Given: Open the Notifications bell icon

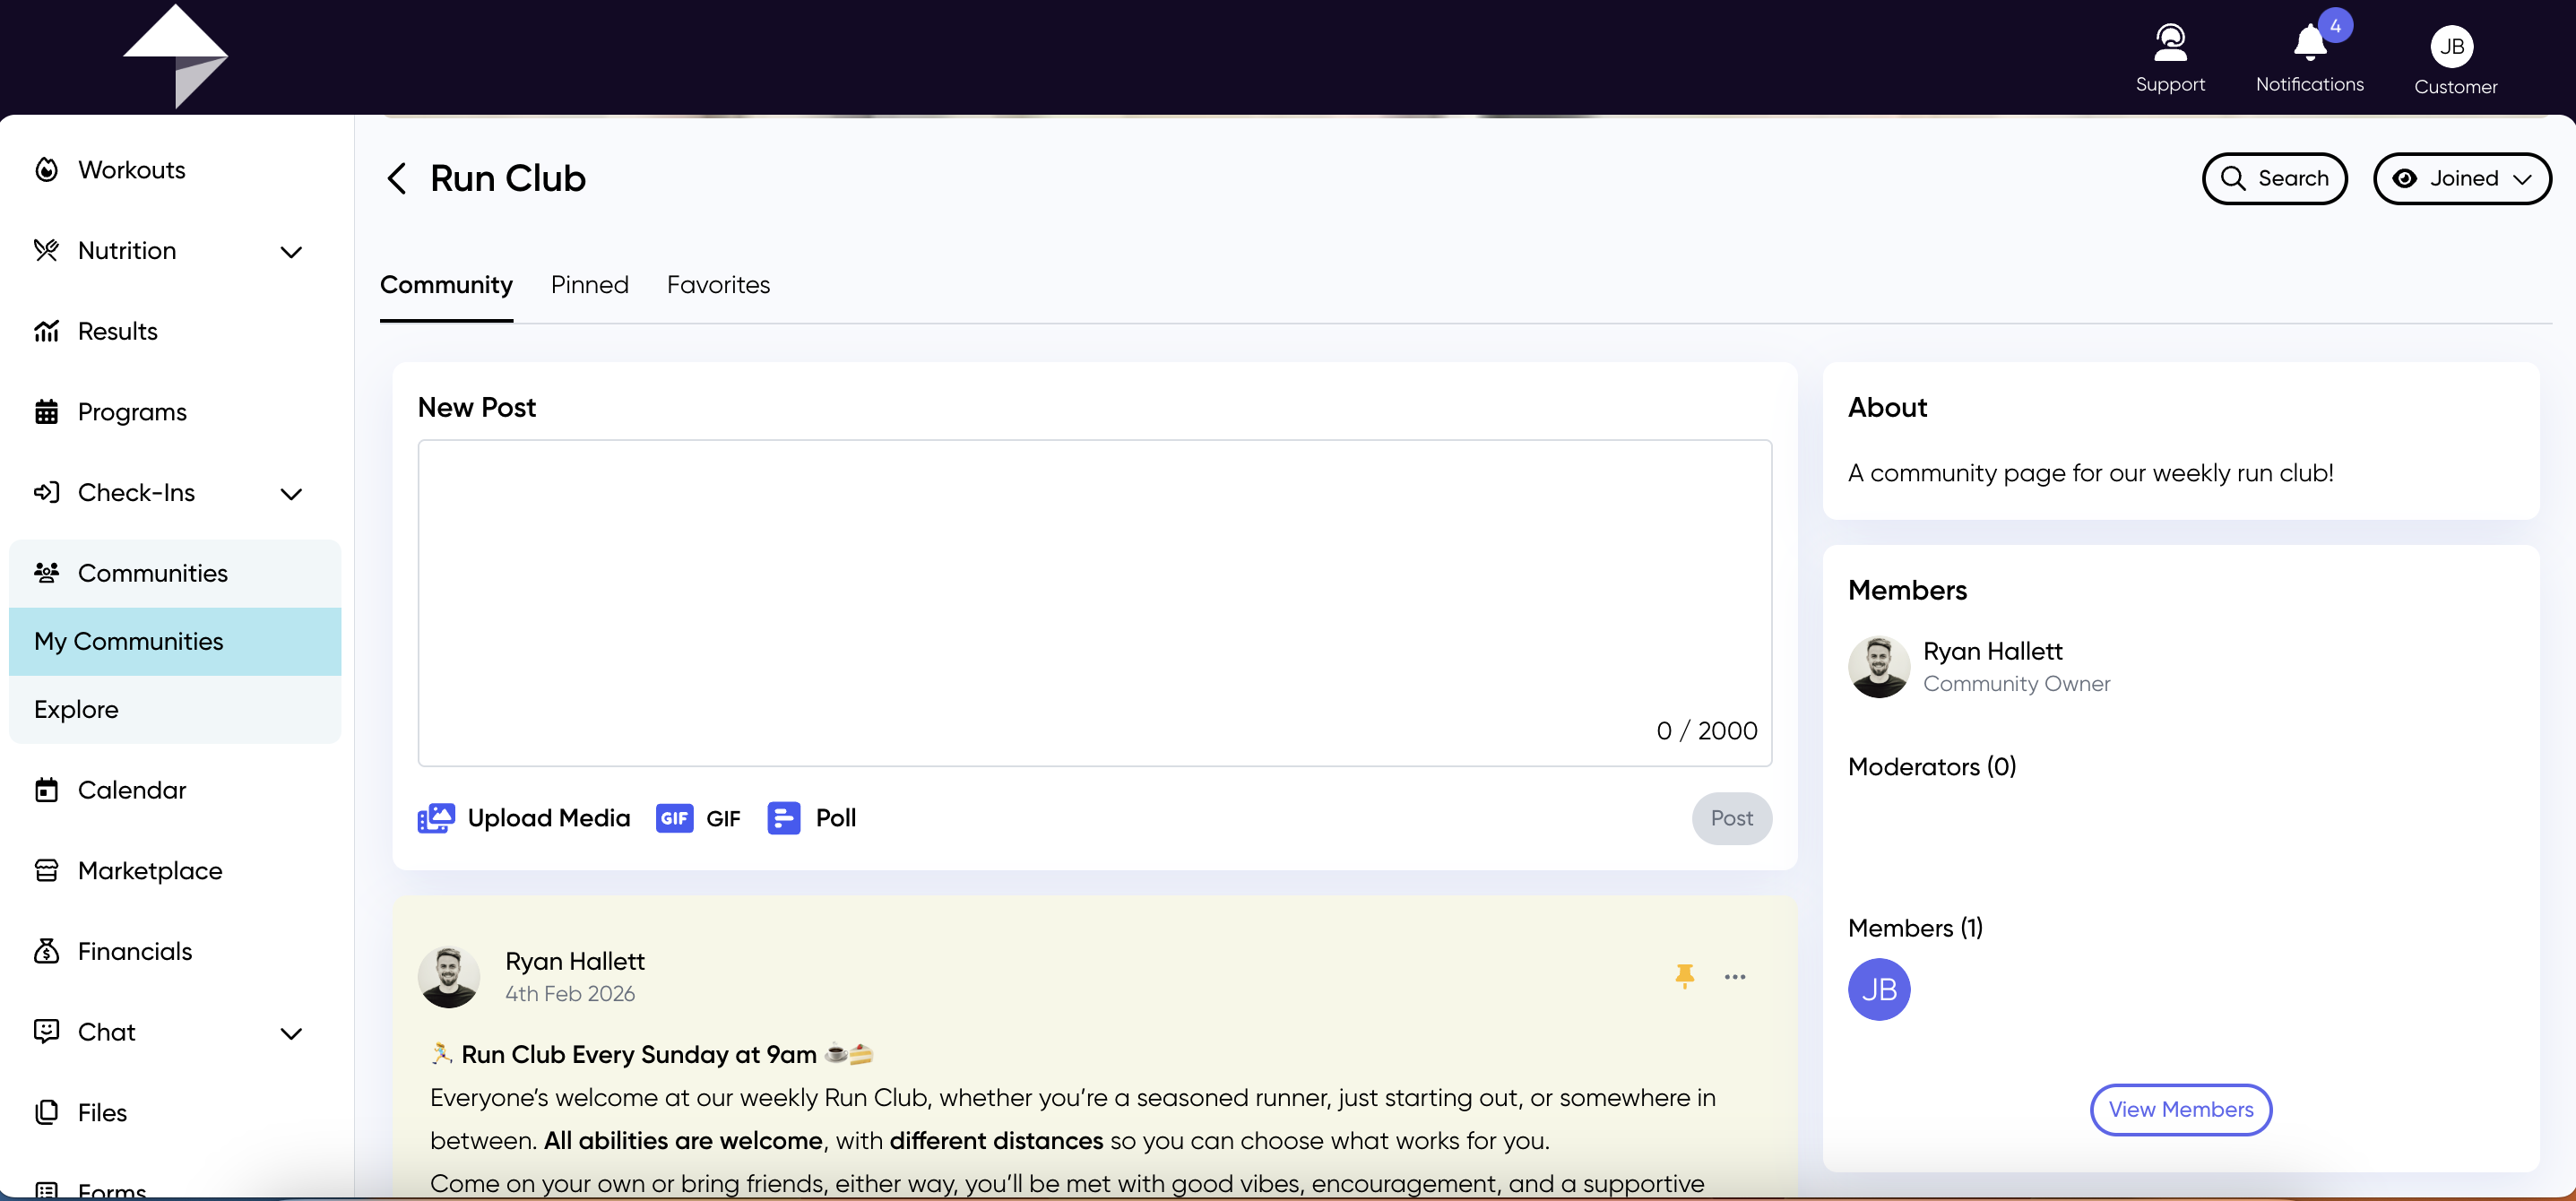Looking at the screenshot, I should [x=2310, y=43].
